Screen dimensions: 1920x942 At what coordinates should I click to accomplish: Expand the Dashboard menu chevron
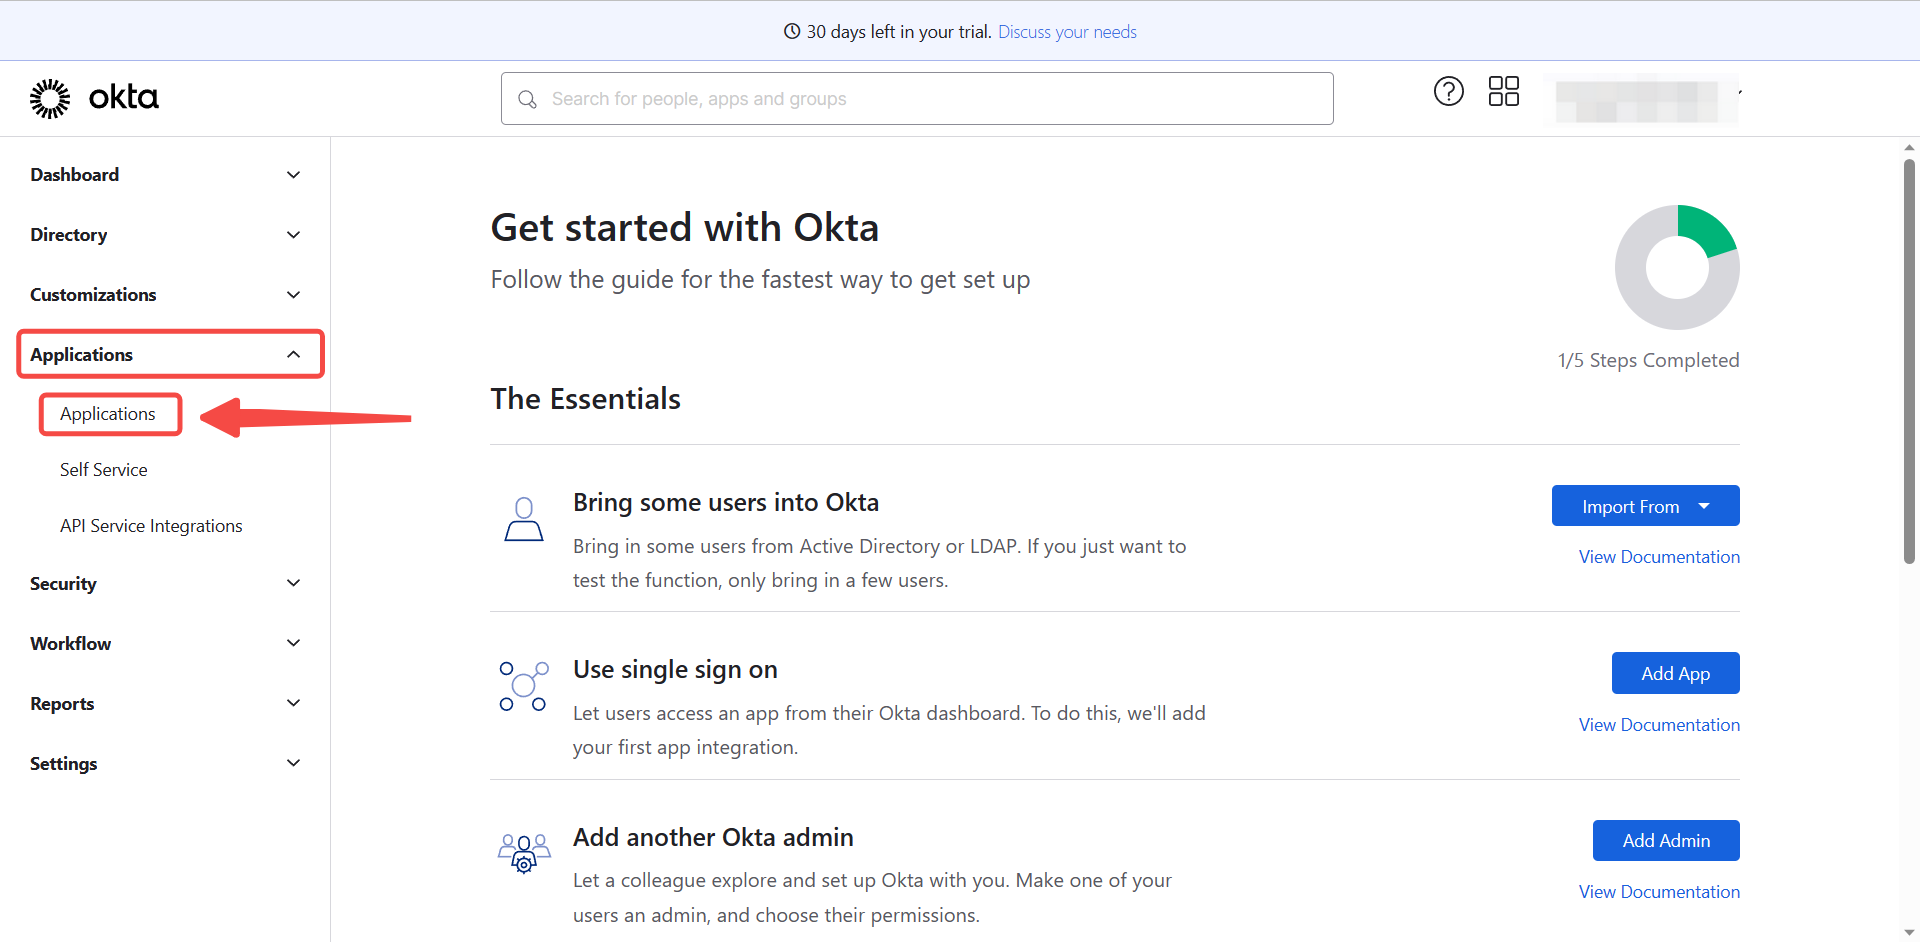293,175
